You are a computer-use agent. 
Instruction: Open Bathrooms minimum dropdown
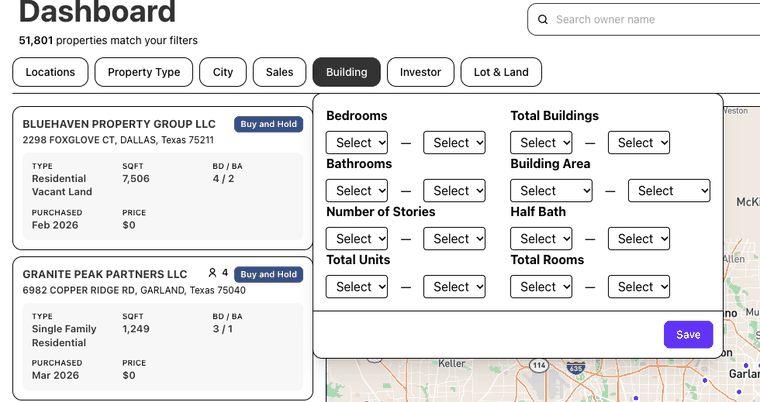[x=357, y=191]
